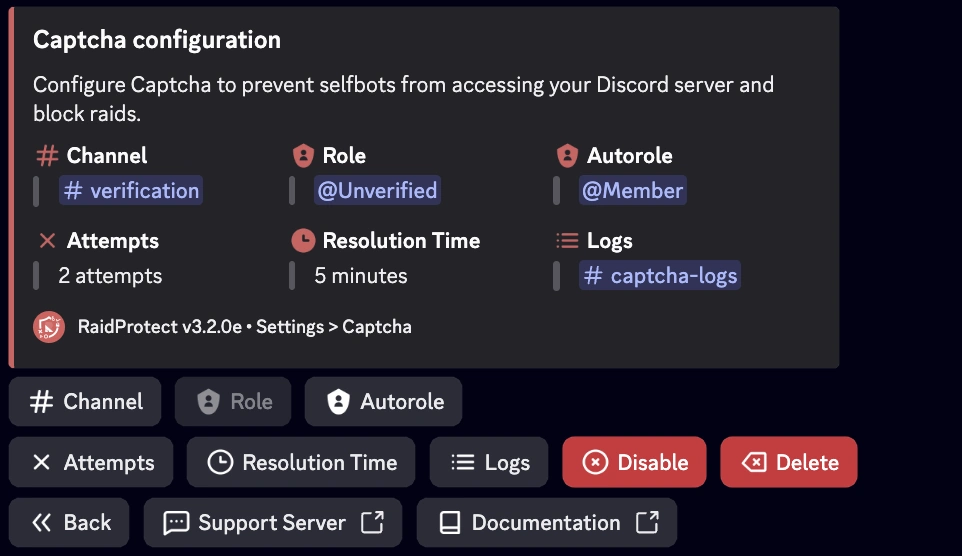
Task: Click the shield icon beside Autorole heading
Action: [x=568, y=156]
